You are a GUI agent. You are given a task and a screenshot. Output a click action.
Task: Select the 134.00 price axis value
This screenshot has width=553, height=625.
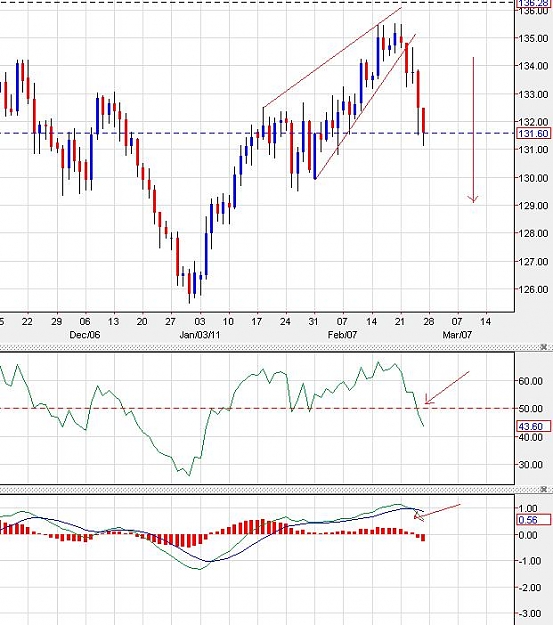533,66
